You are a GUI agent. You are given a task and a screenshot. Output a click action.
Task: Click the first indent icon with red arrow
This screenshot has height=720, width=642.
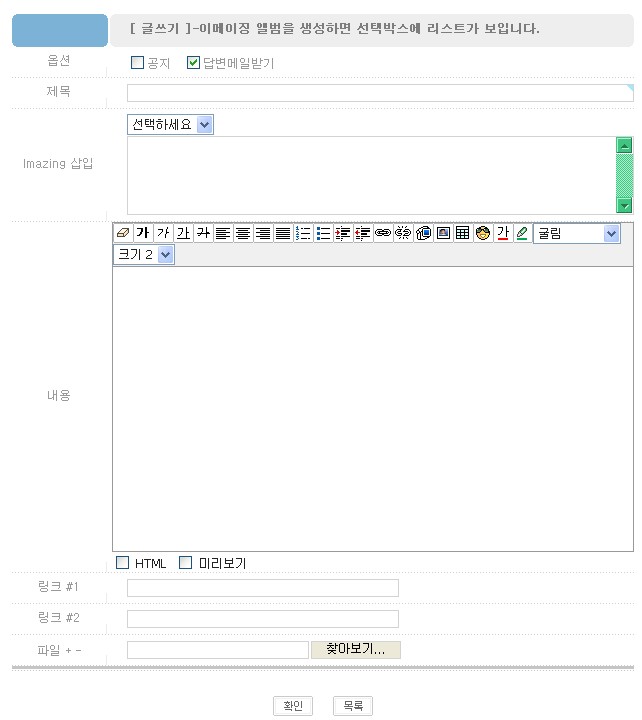343,233
